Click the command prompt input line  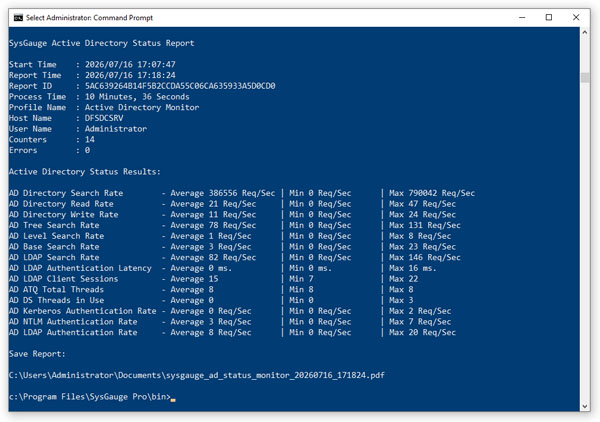[92, 397]
